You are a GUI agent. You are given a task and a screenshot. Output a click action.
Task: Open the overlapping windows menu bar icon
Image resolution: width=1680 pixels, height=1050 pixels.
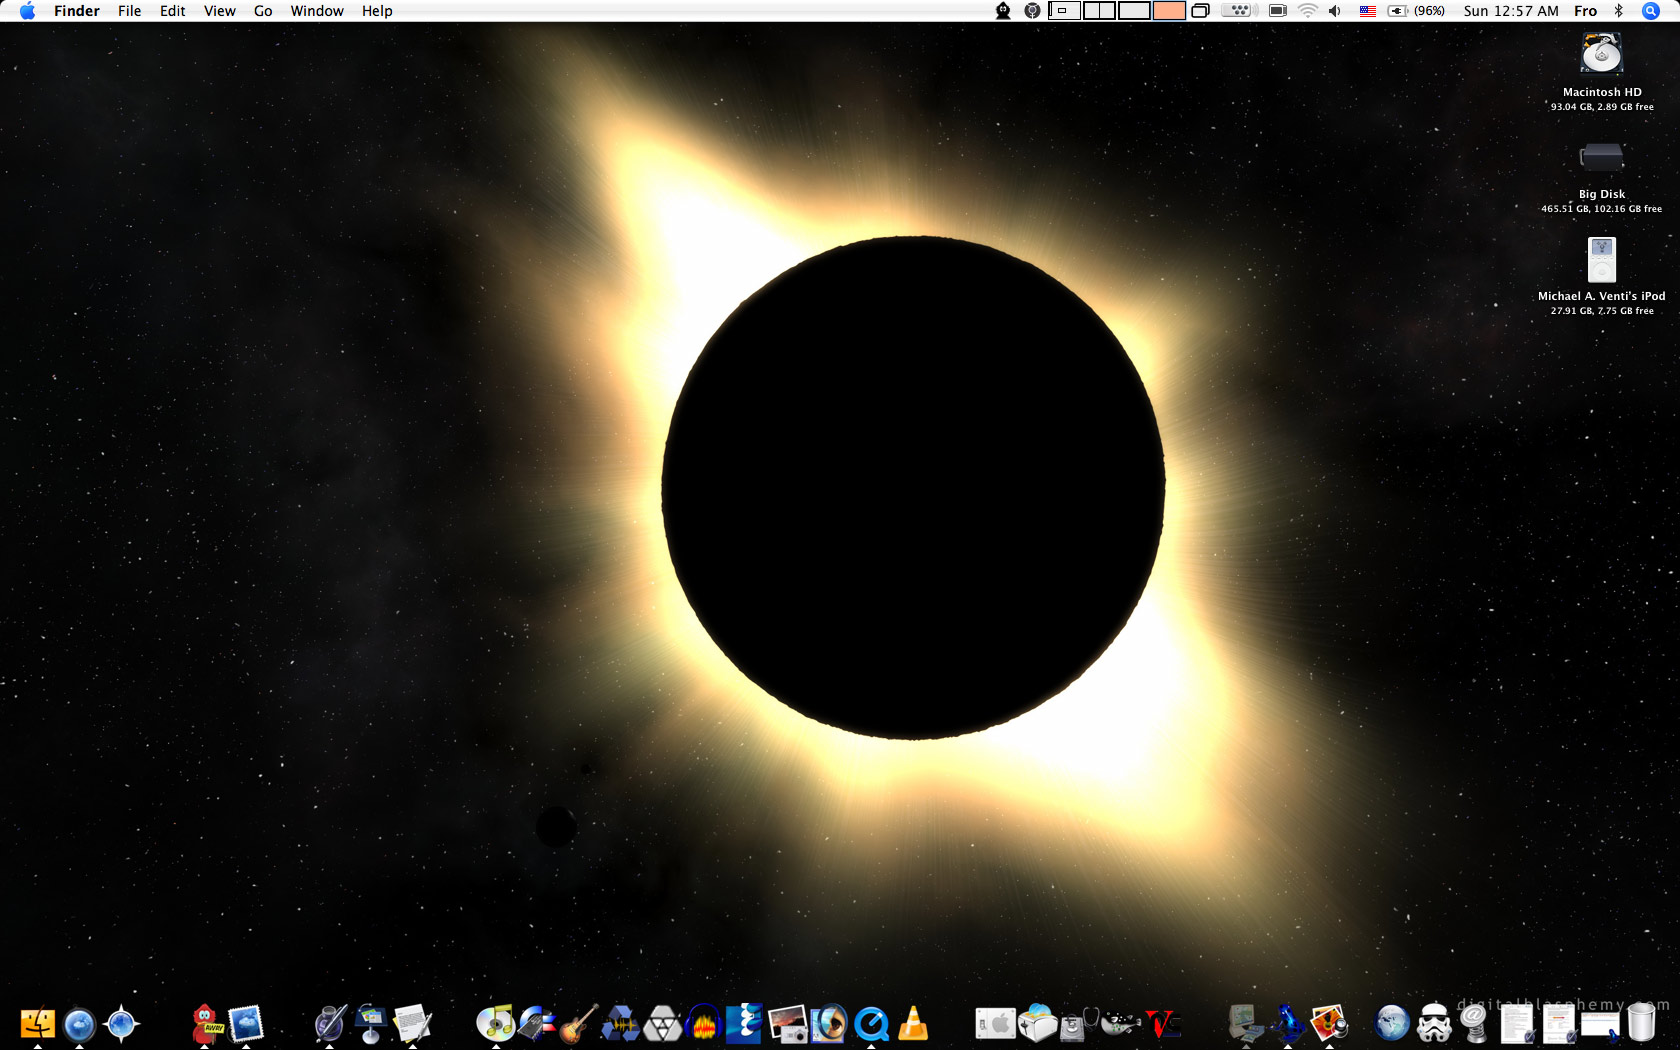pos(1200,11)
